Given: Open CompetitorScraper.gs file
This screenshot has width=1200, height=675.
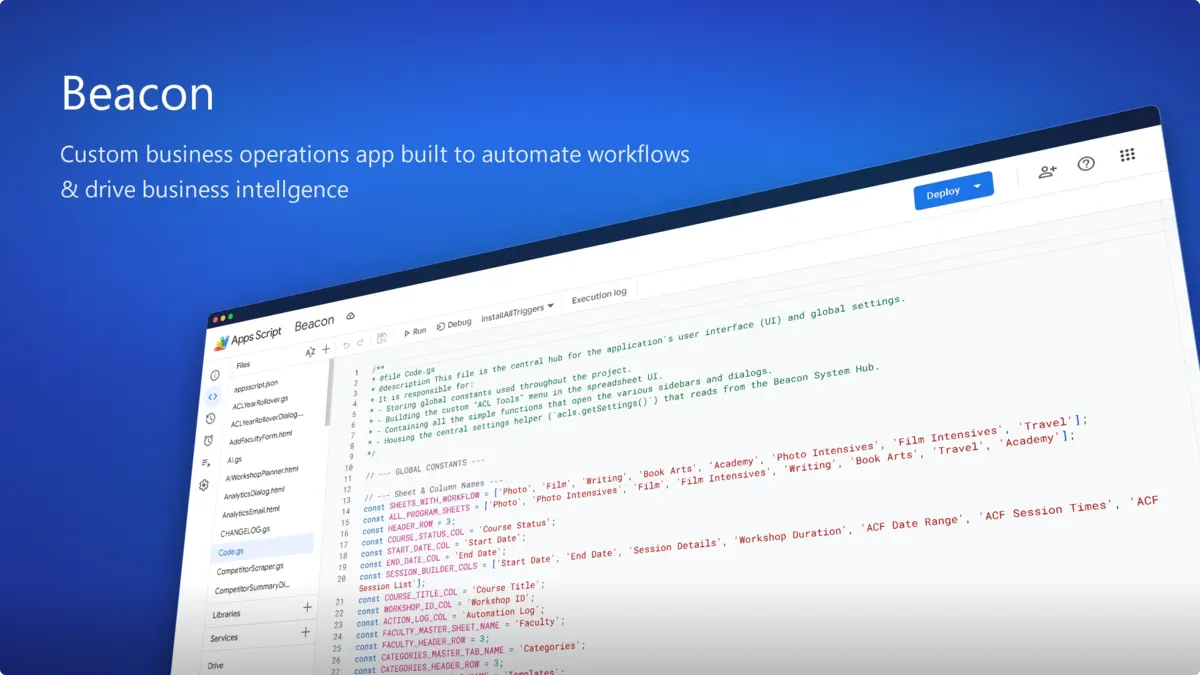Looking at the screenshot, I should [249, 570].
